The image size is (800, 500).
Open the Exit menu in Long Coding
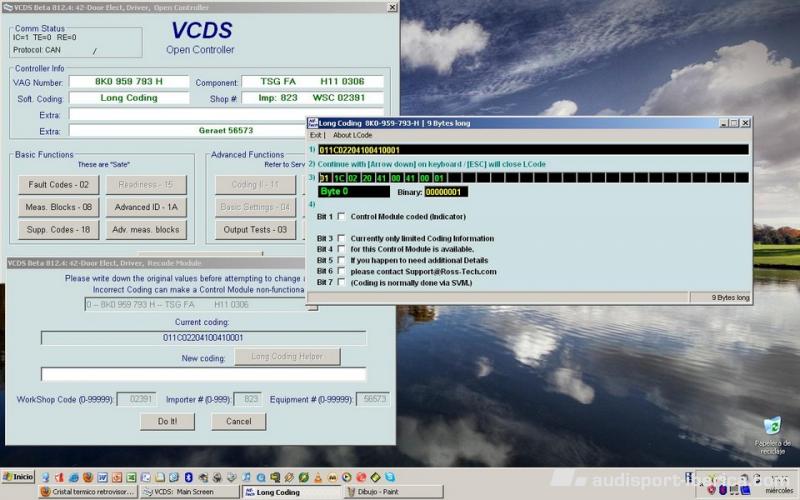pyautogui.click(x=315, y=135)
